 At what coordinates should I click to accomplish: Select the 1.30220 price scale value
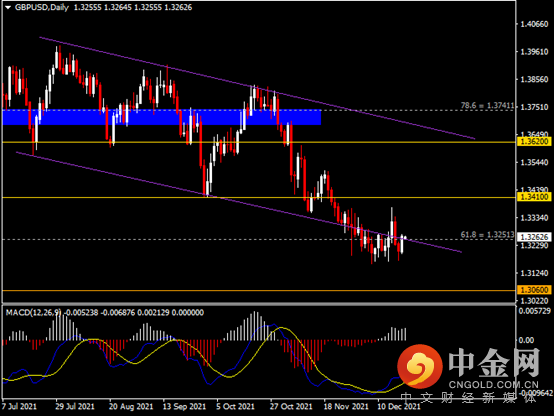click(535, 300)
